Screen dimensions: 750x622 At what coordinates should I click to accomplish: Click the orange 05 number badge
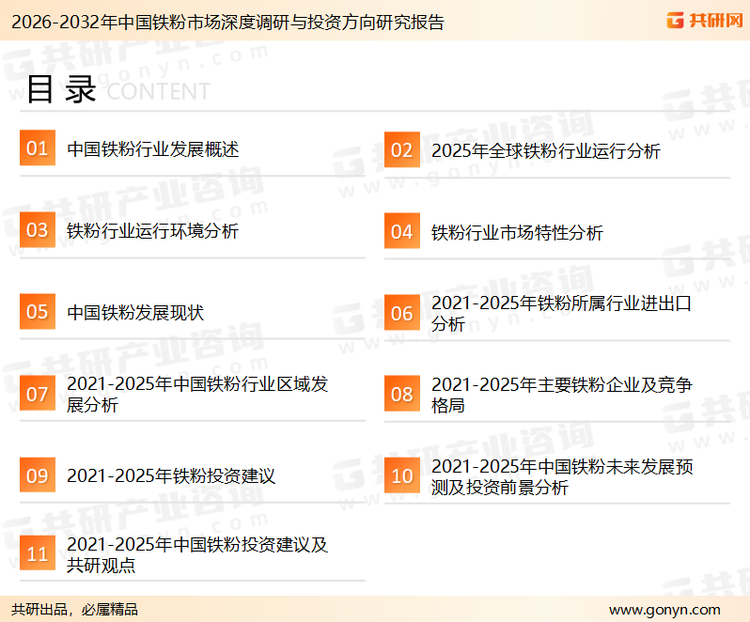click(37, 311)
